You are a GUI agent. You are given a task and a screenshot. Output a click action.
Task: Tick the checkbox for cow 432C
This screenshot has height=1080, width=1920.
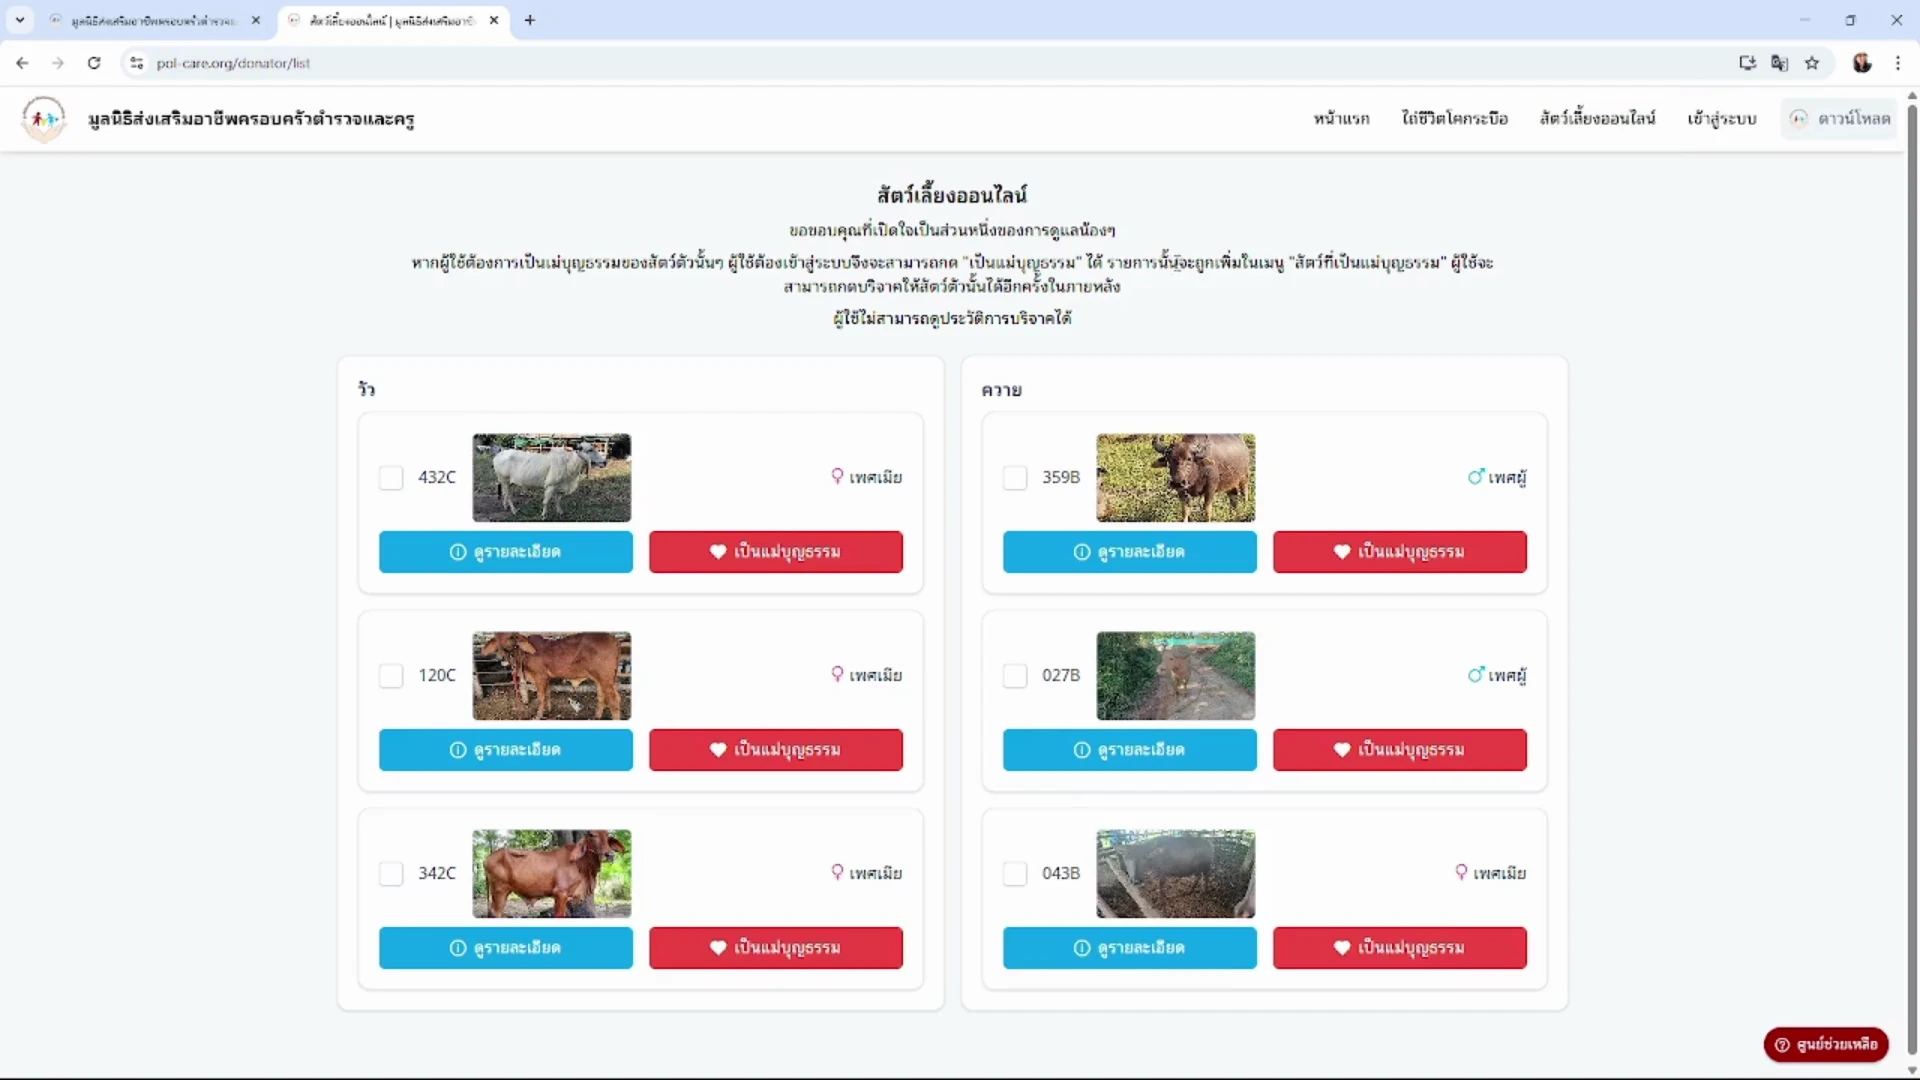tap(391, 478)
